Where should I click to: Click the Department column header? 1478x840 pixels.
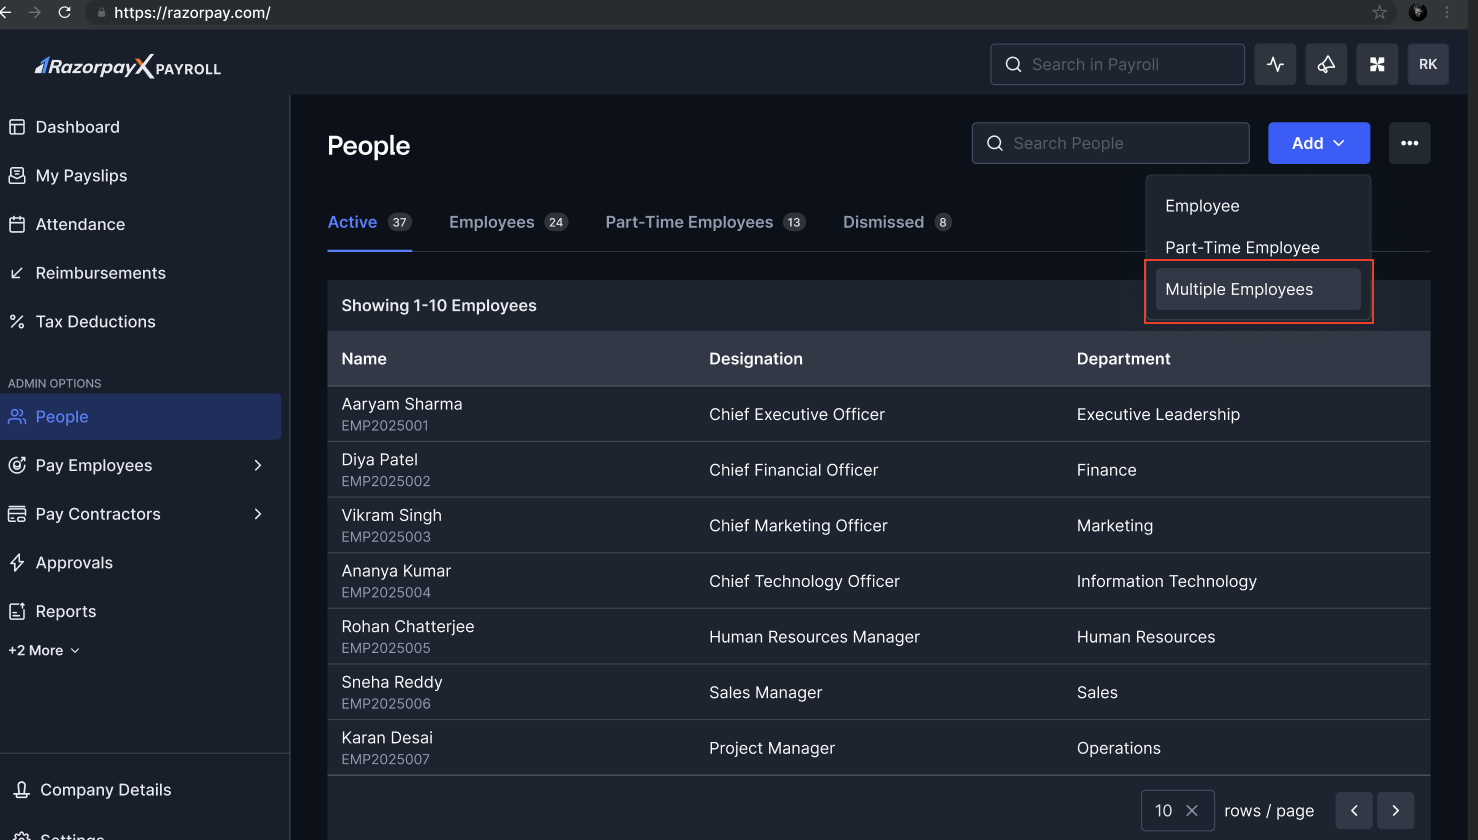point(1123,359)
